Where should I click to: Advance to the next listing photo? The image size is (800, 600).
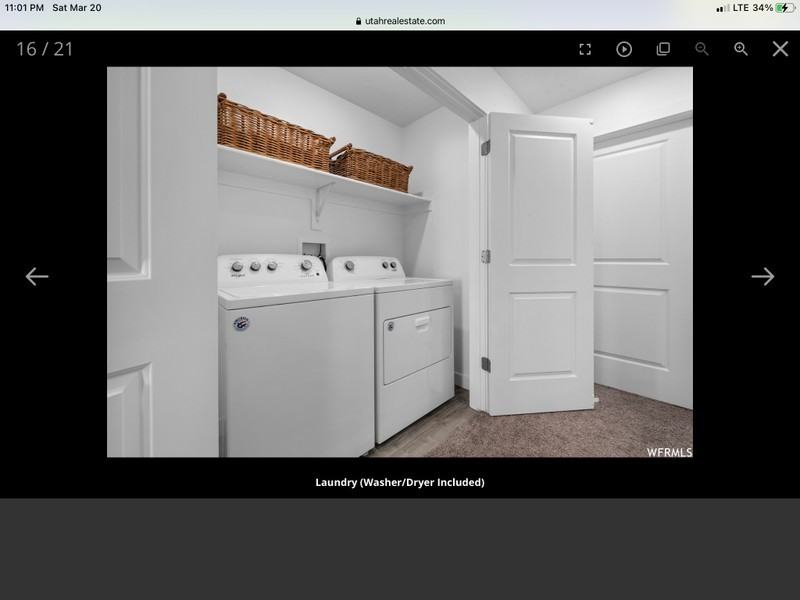click(x=763, y=277)
